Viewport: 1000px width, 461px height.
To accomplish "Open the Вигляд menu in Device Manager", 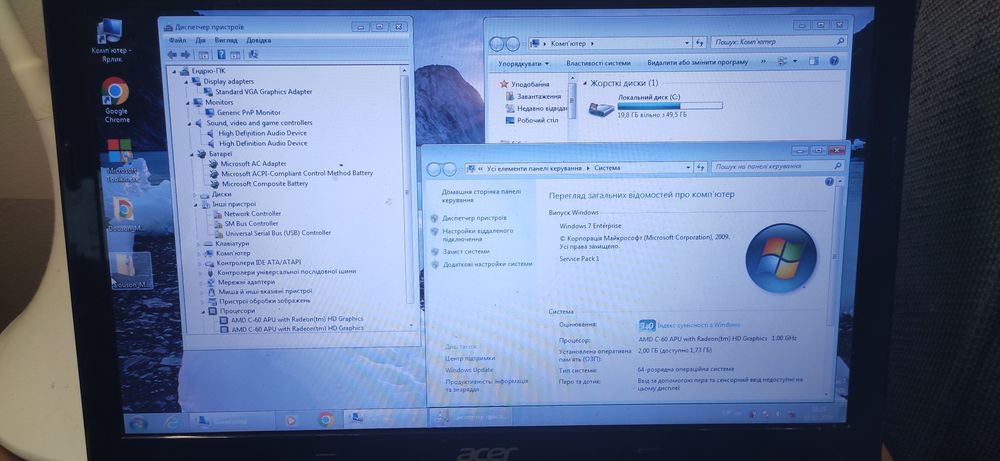I will [x=226, y=40].
